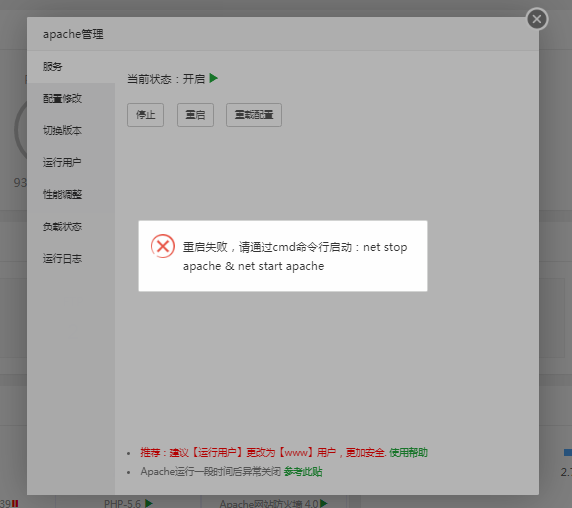Select the 服务 tab in the sidebar
This screenshot has height=508, width=572.
71,67
